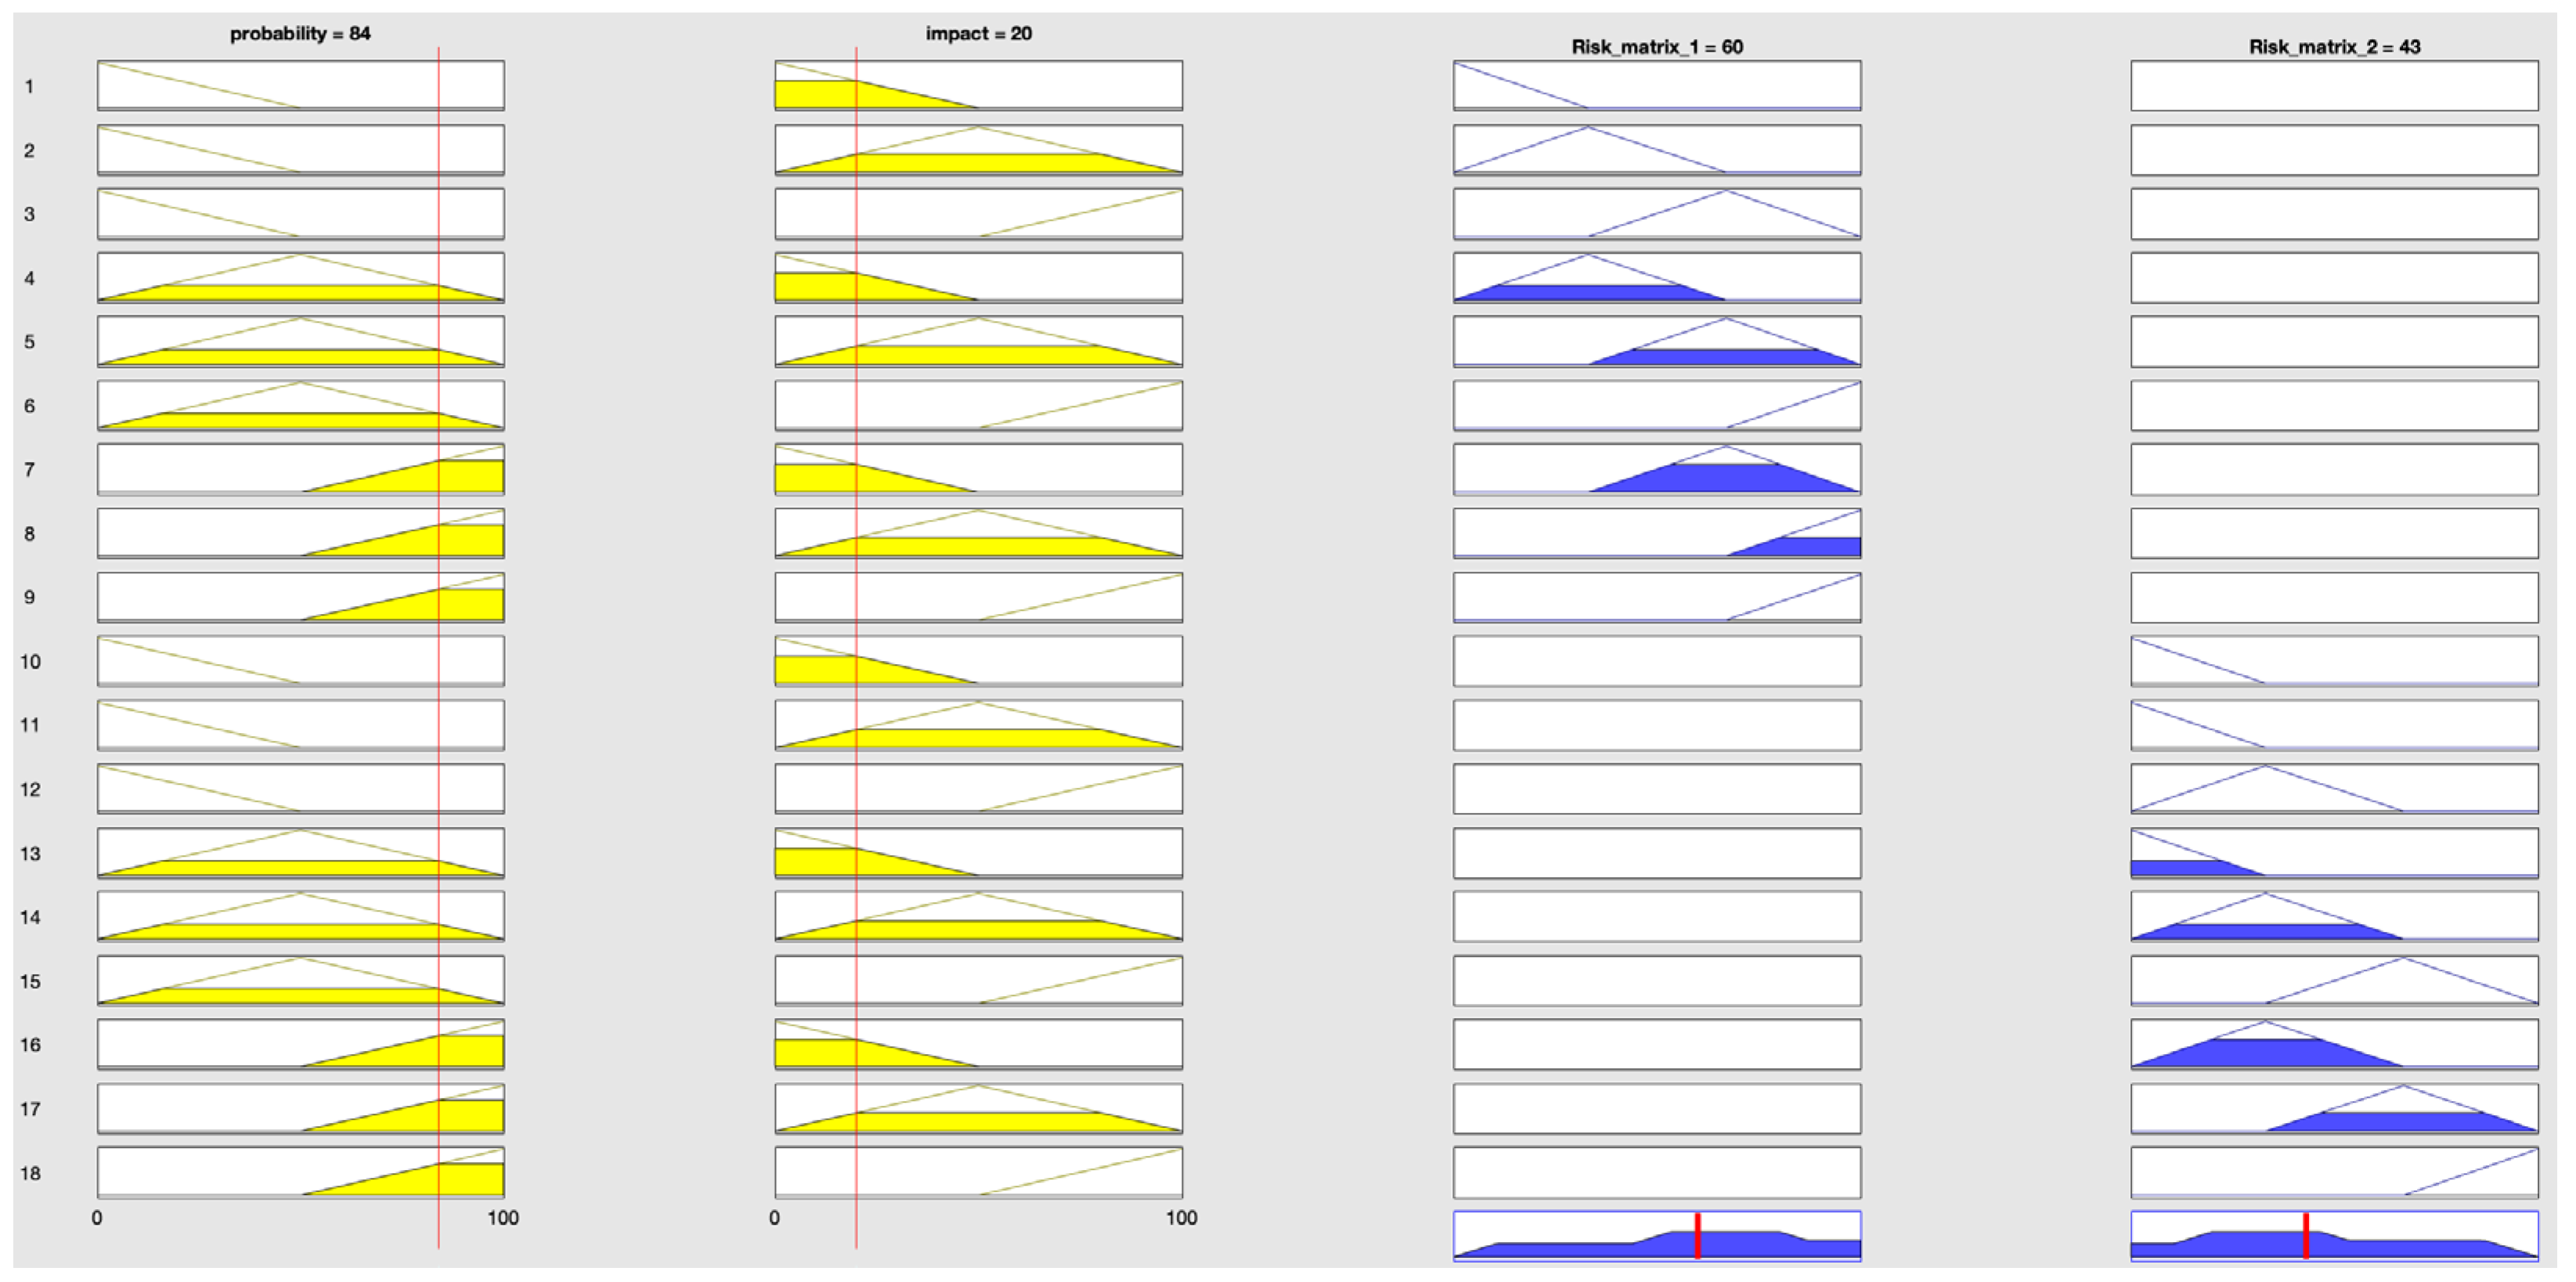Click Risk_matrix_2 output plot of rule 13
The image size is (2576, 1282).
pyautogui.click(x=2334, y=854)
